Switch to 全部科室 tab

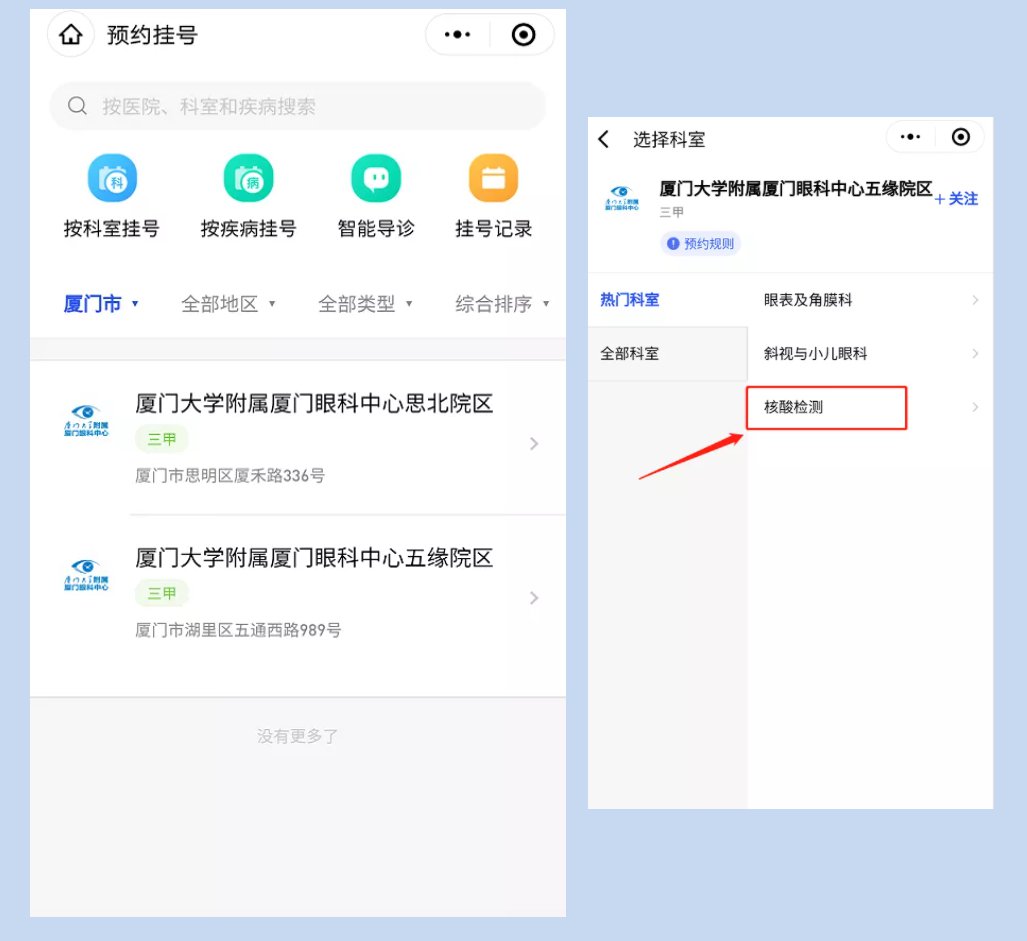pos(630,354)
